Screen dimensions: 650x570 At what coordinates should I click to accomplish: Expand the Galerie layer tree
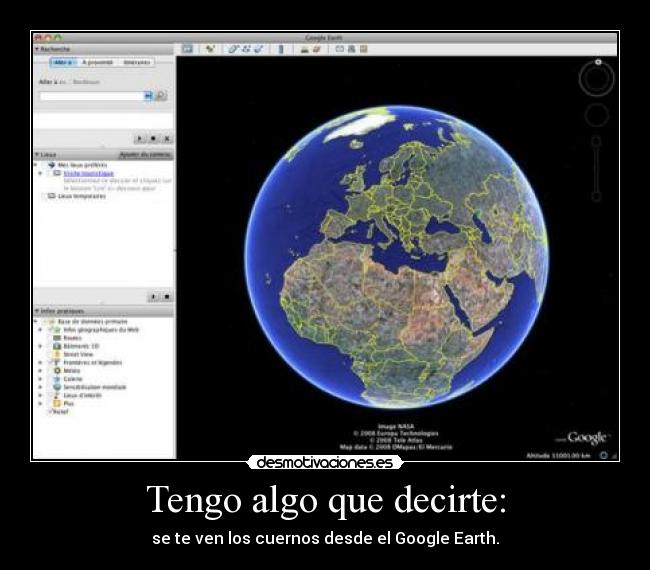40,379
